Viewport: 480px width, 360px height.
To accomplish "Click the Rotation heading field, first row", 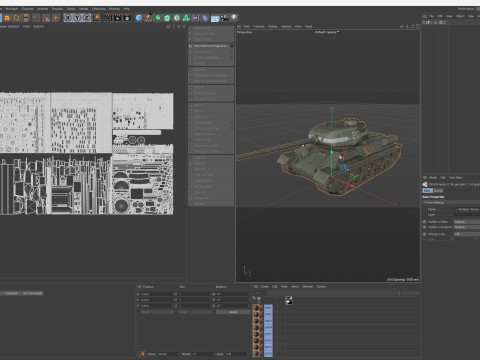I will 232,294.
